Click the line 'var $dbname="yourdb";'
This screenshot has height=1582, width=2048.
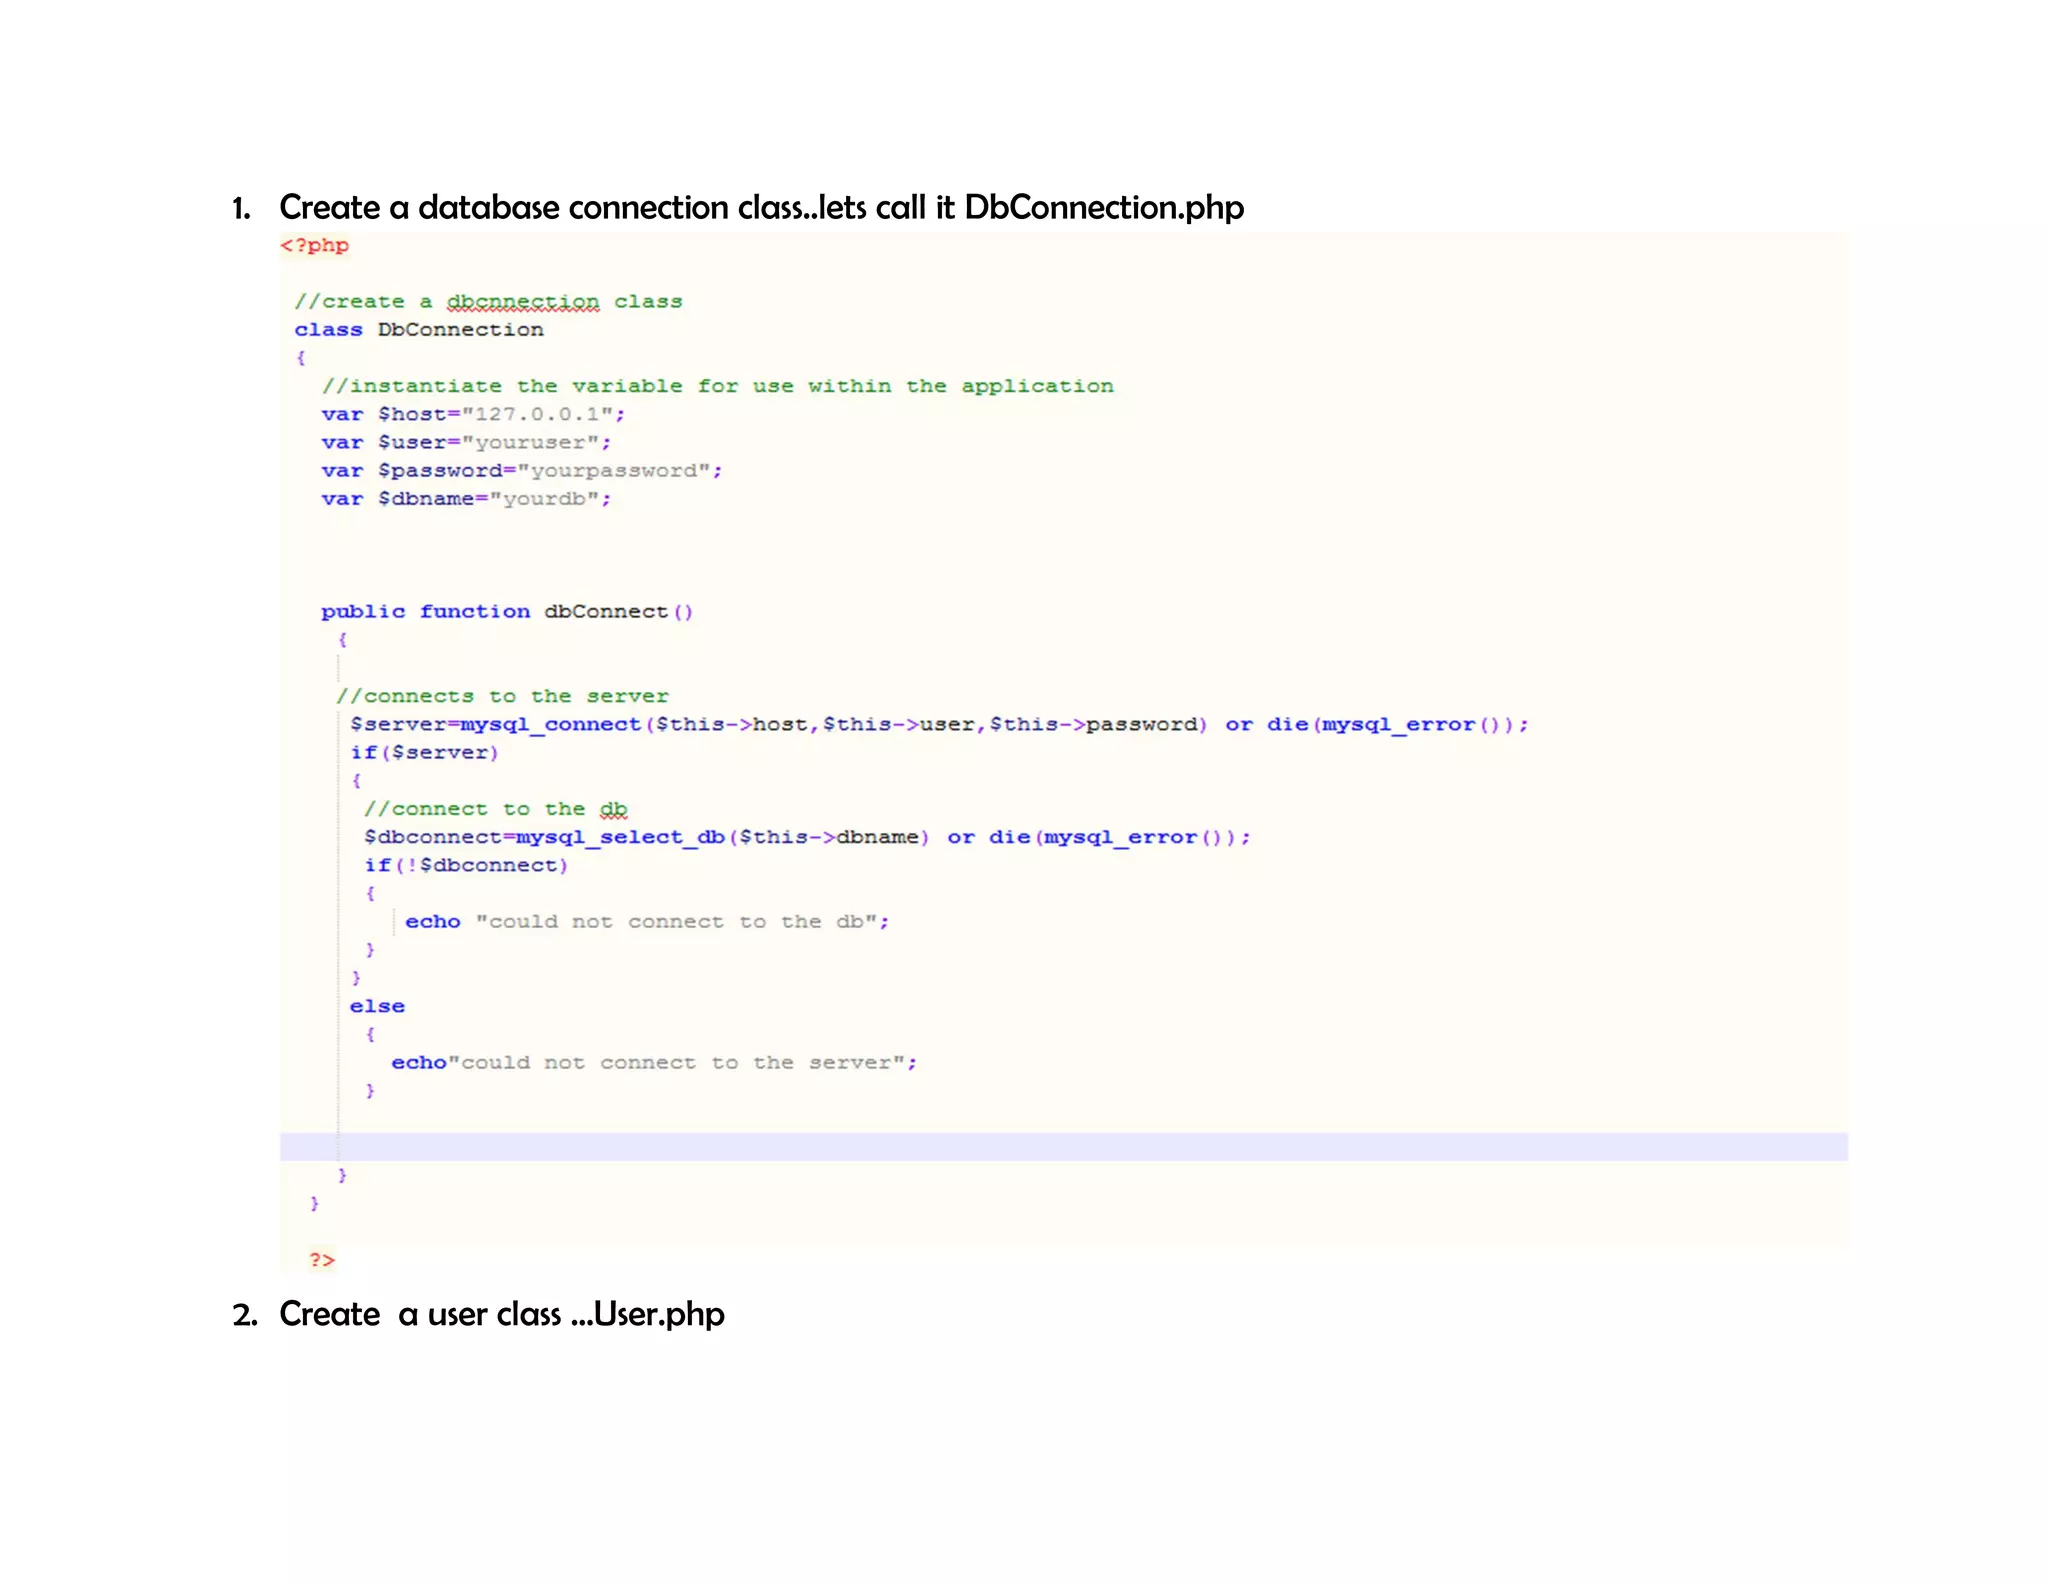point(466,498)
